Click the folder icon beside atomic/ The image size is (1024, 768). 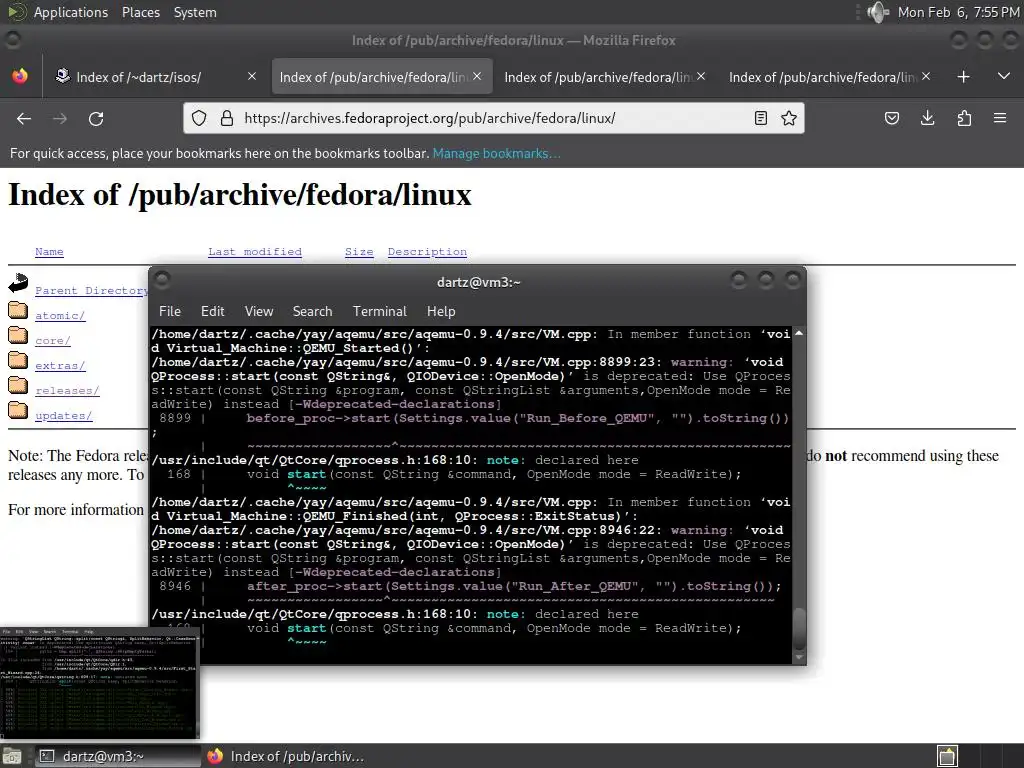(x=18, y=310)
